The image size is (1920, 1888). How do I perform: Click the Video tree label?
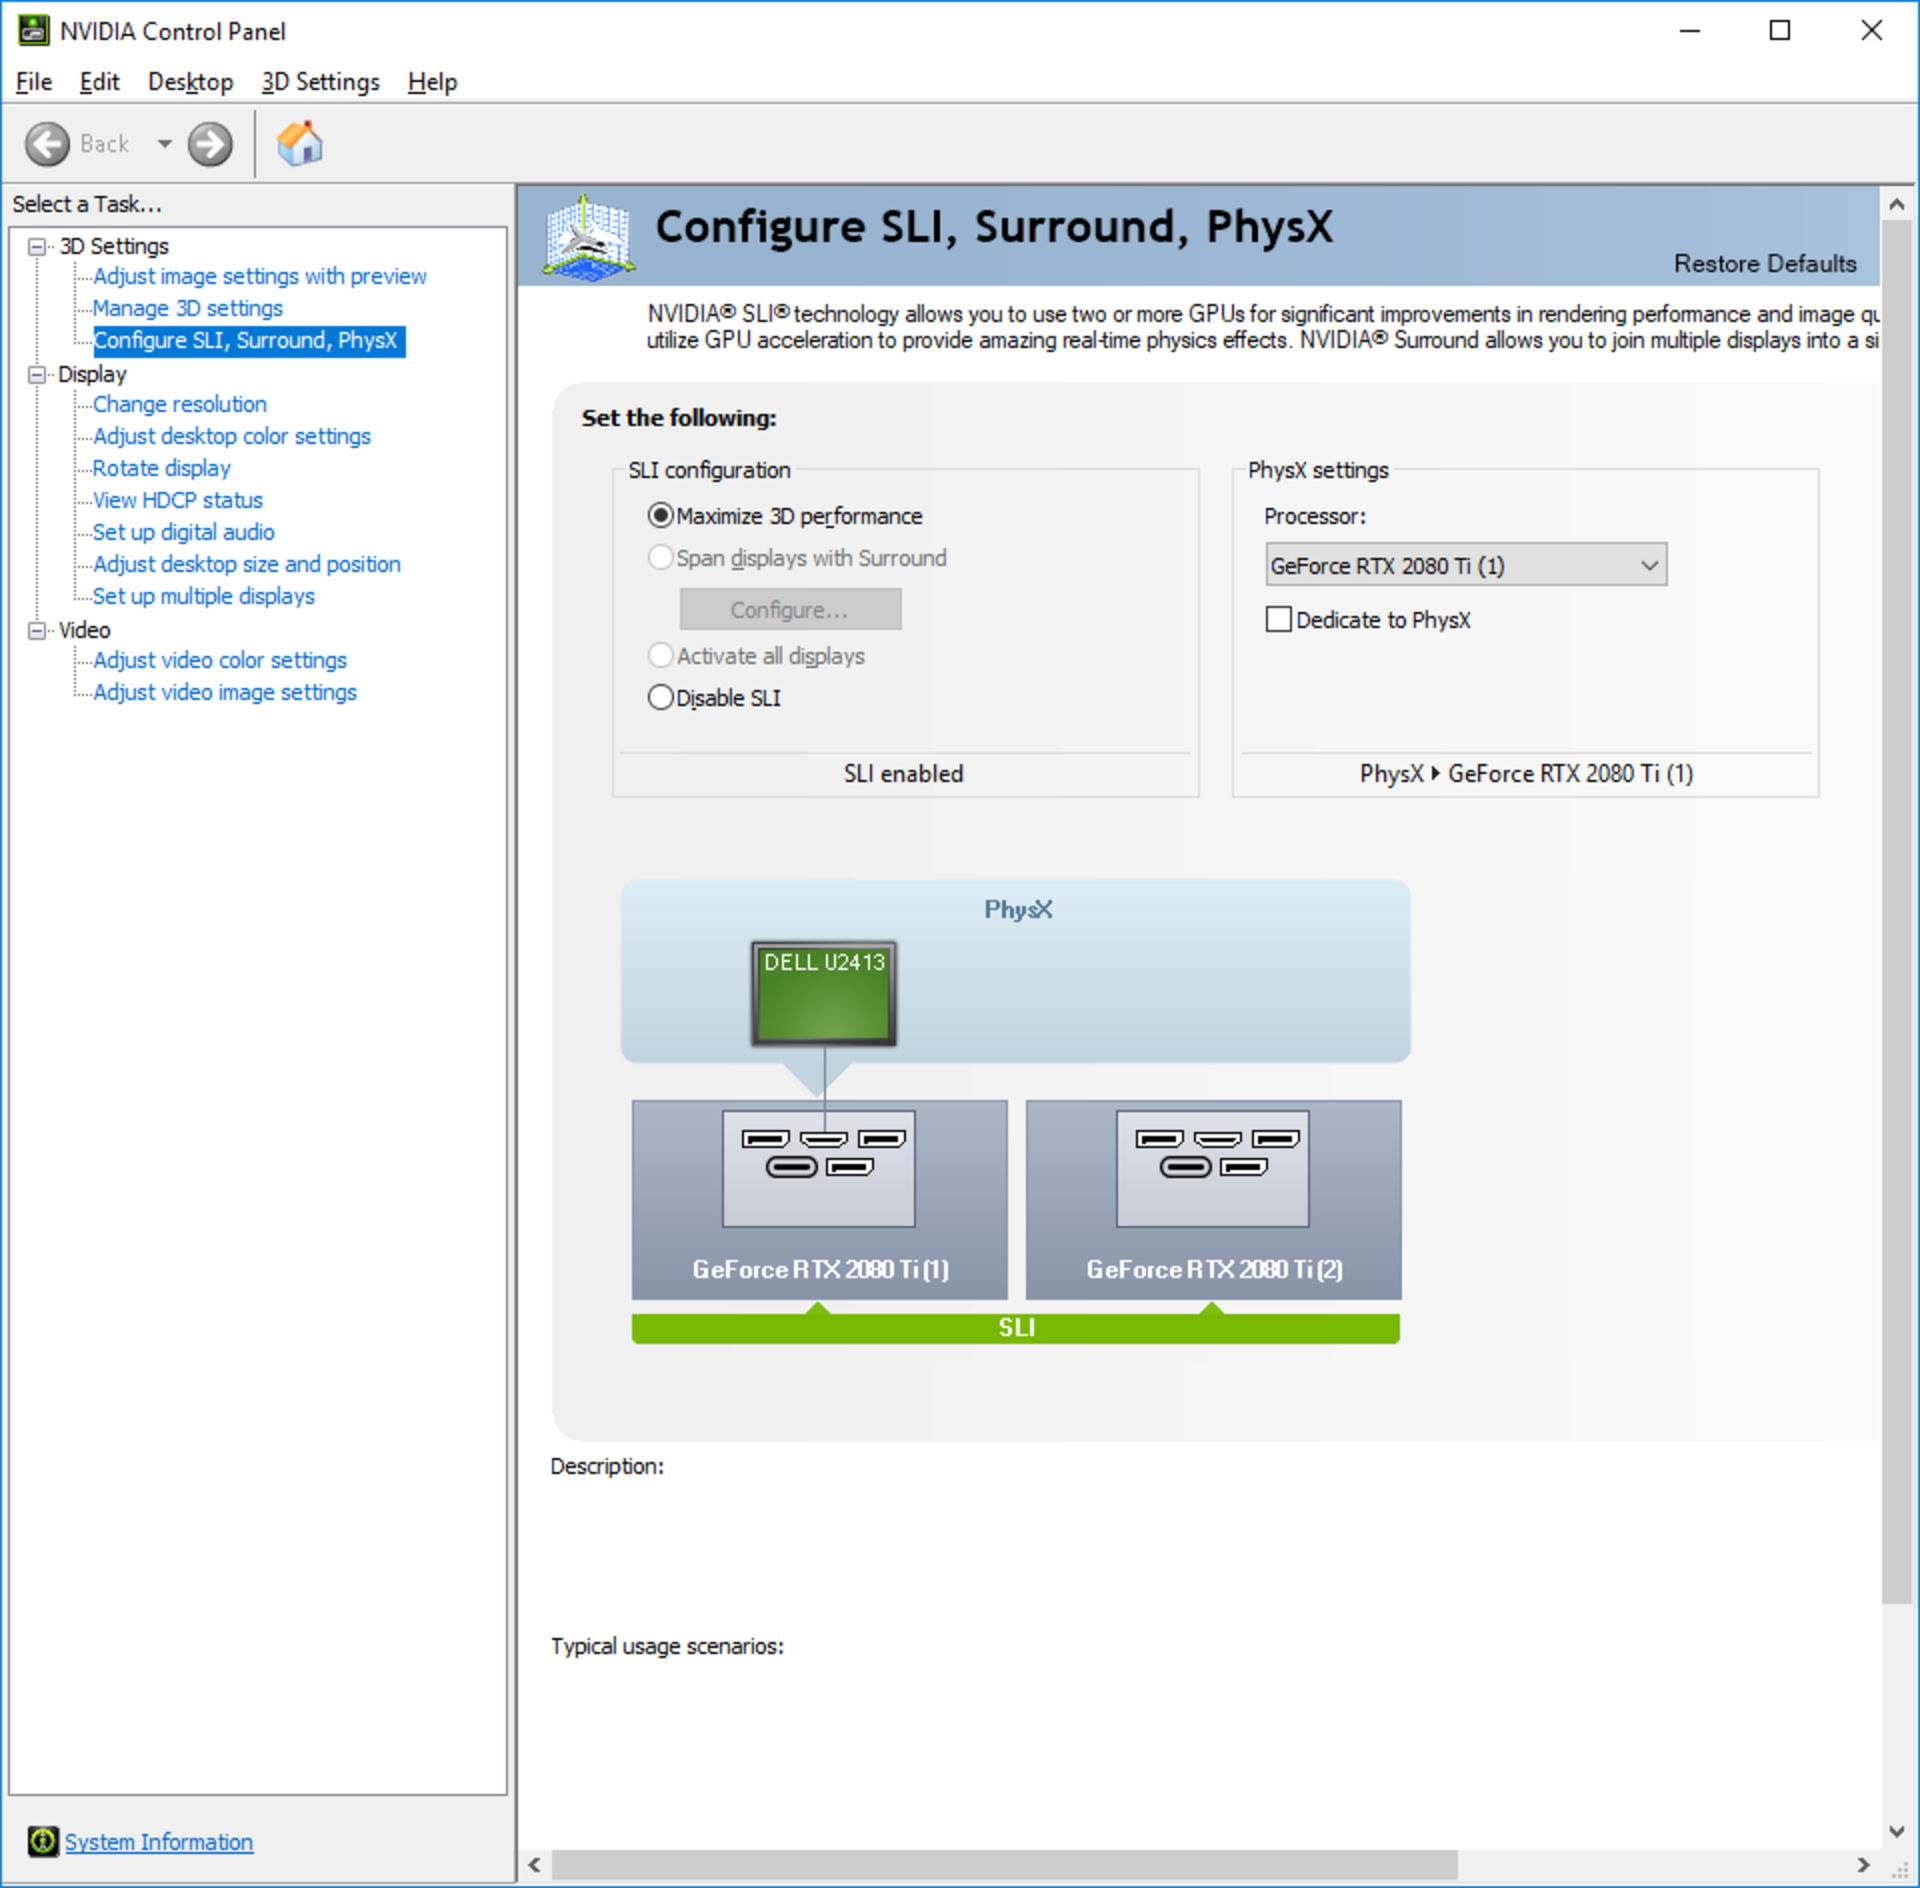pyautogui.click(x=84, y=630)
